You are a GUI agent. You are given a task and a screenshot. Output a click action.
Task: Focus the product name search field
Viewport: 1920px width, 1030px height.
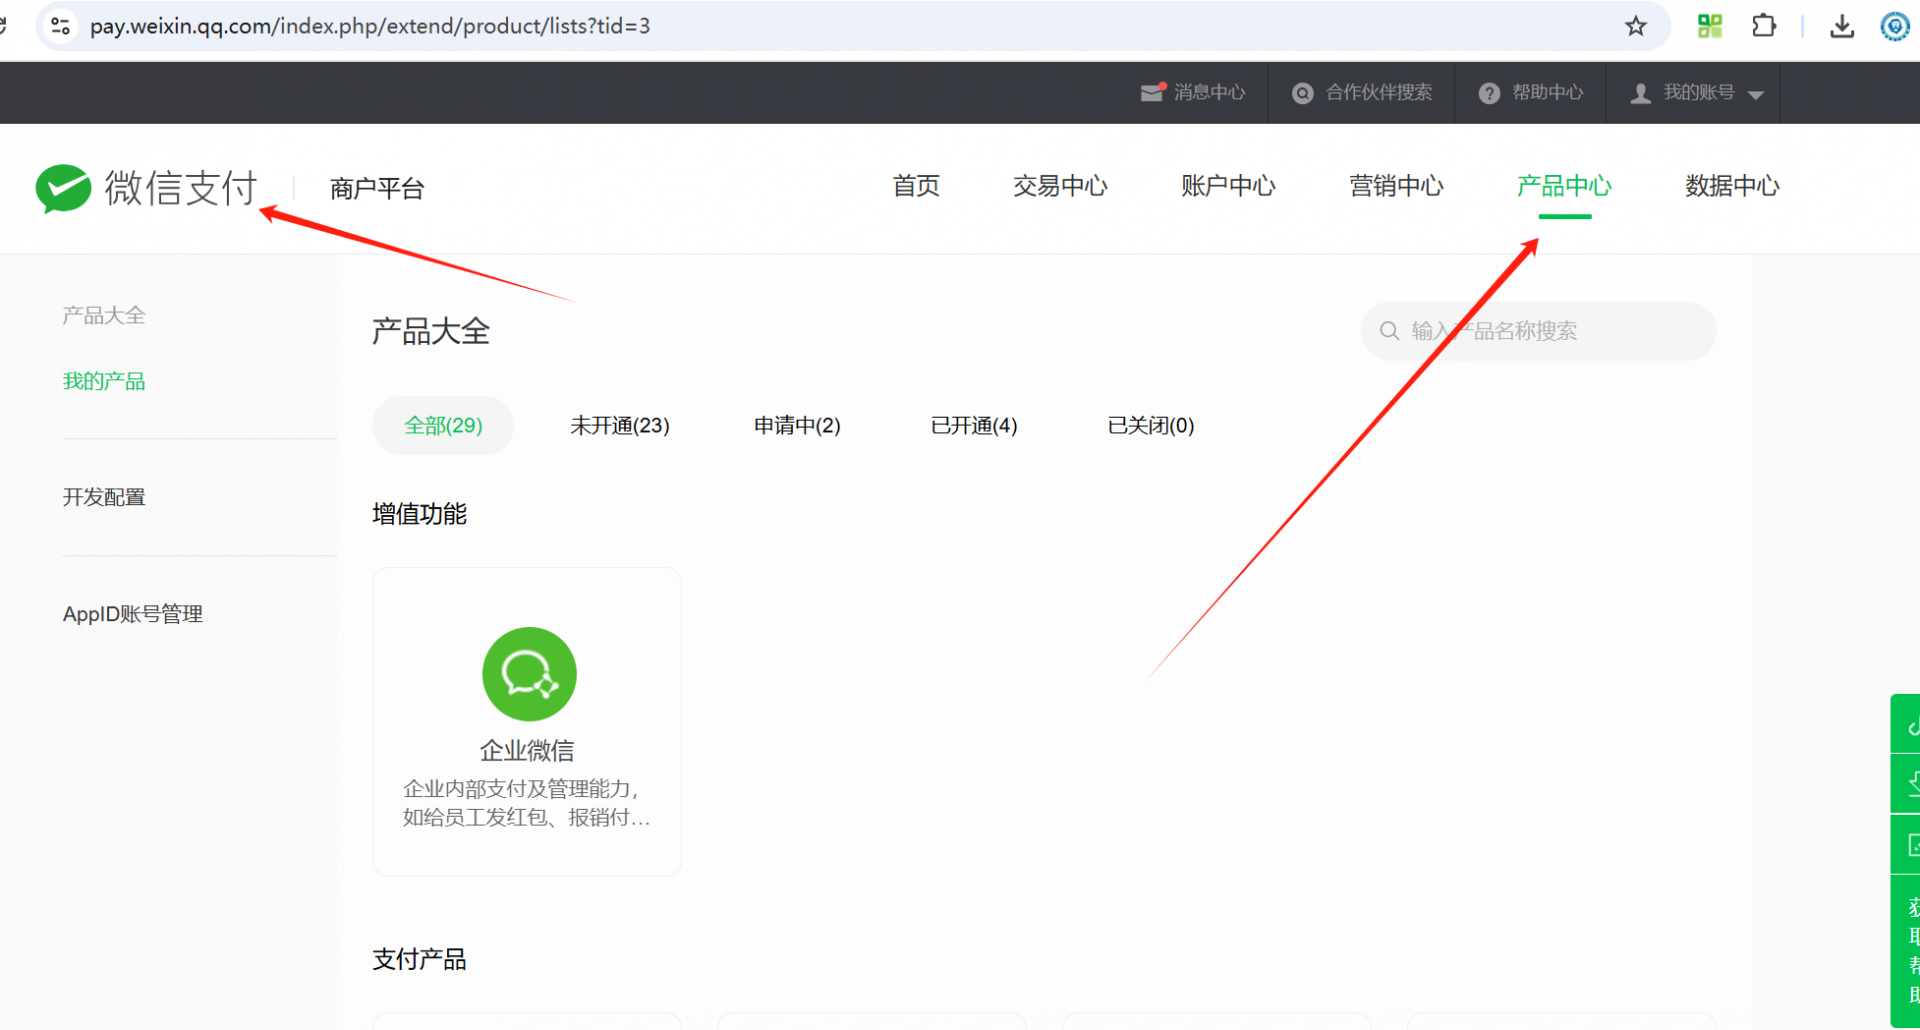coord(1538,331)
